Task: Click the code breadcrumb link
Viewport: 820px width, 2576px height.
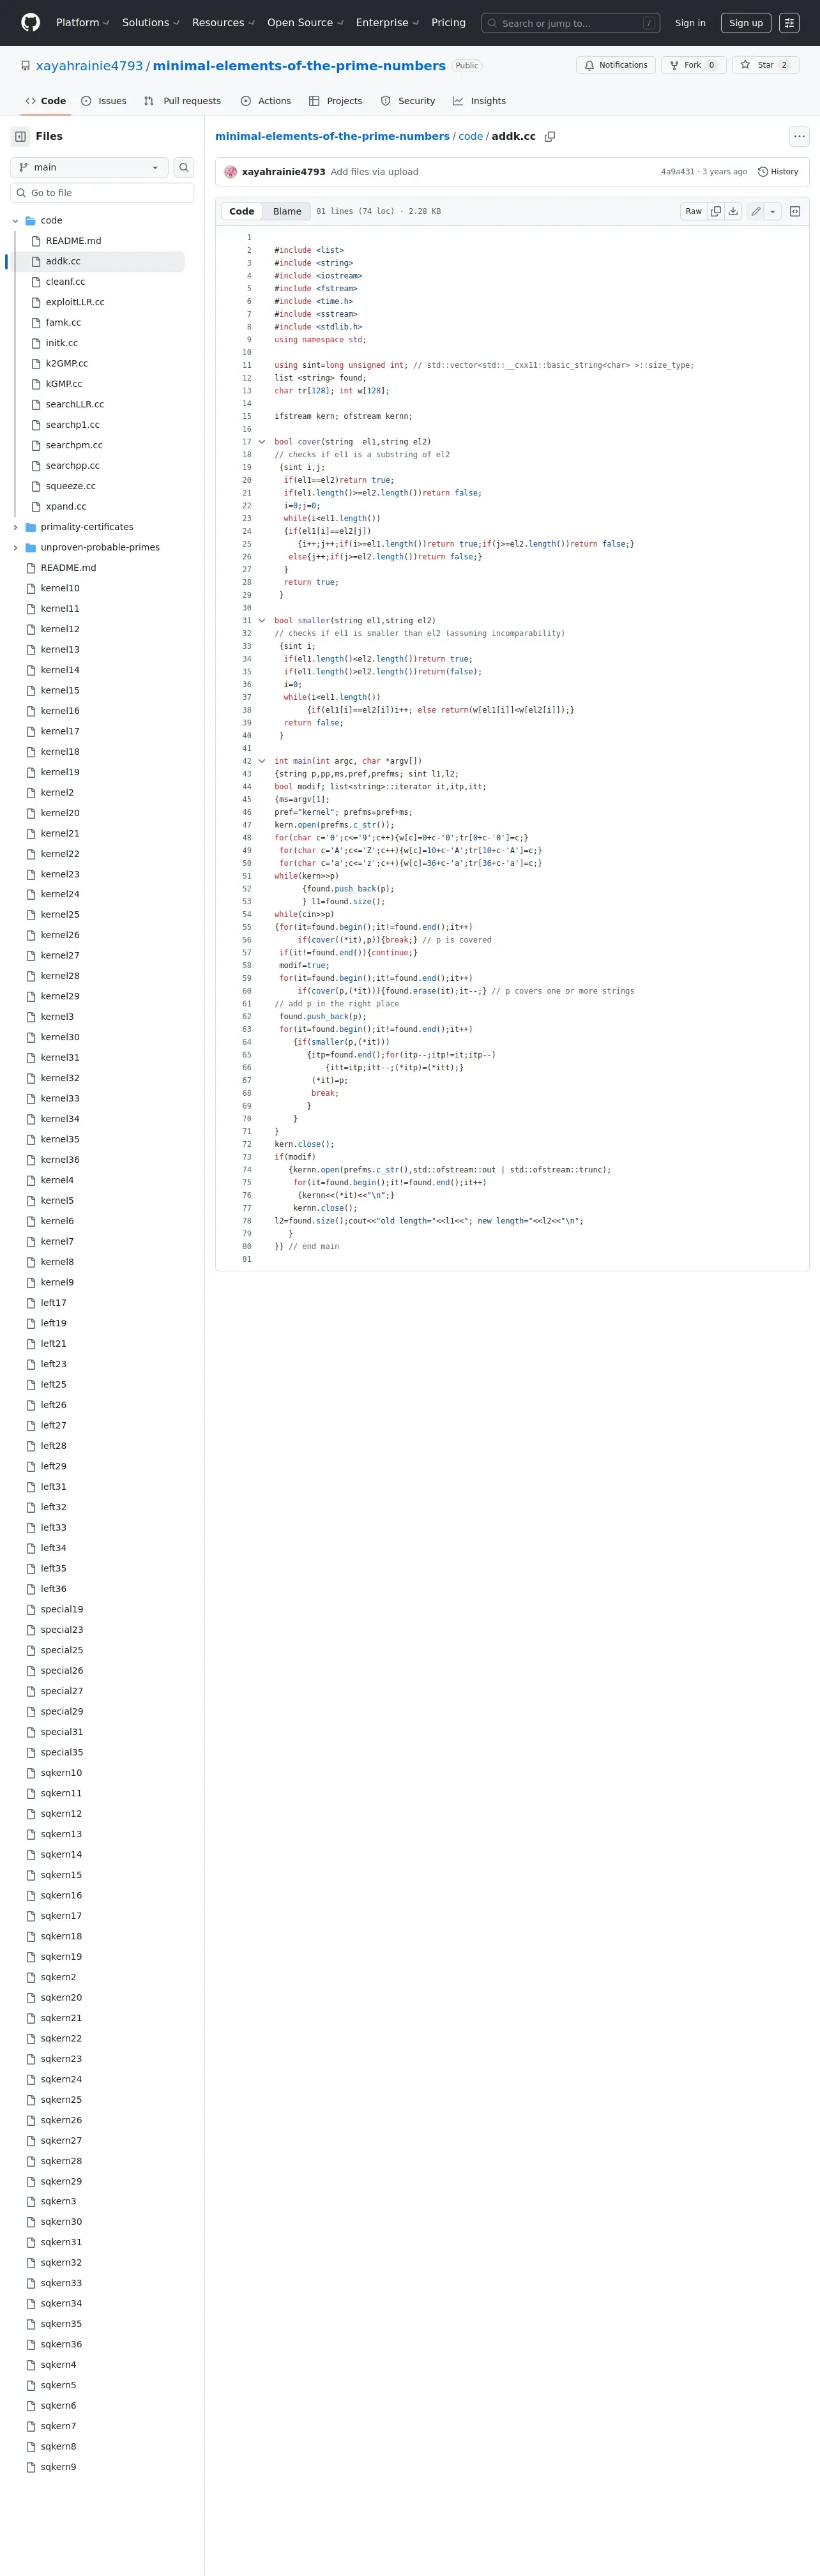Action: pyautogui.click(x=470, y=136)
